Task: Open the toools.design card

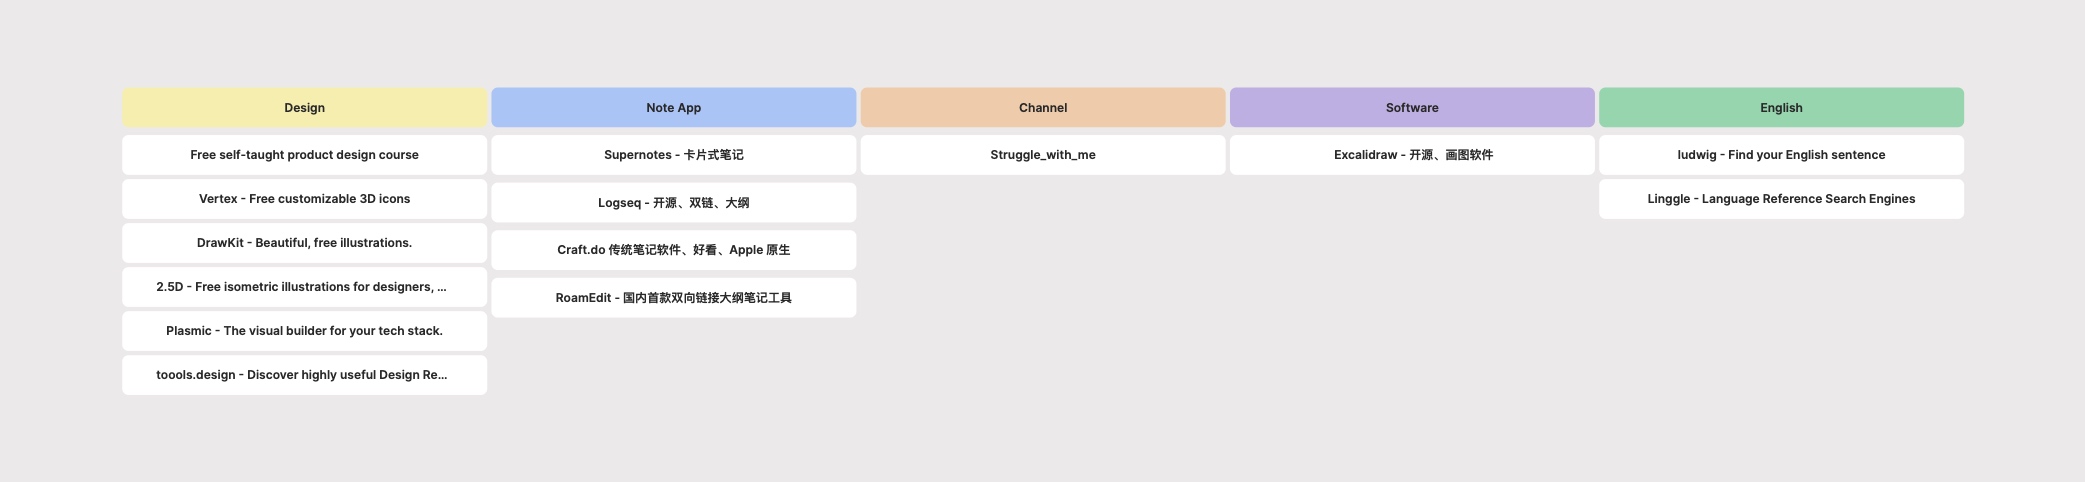Action: [304, 375]
